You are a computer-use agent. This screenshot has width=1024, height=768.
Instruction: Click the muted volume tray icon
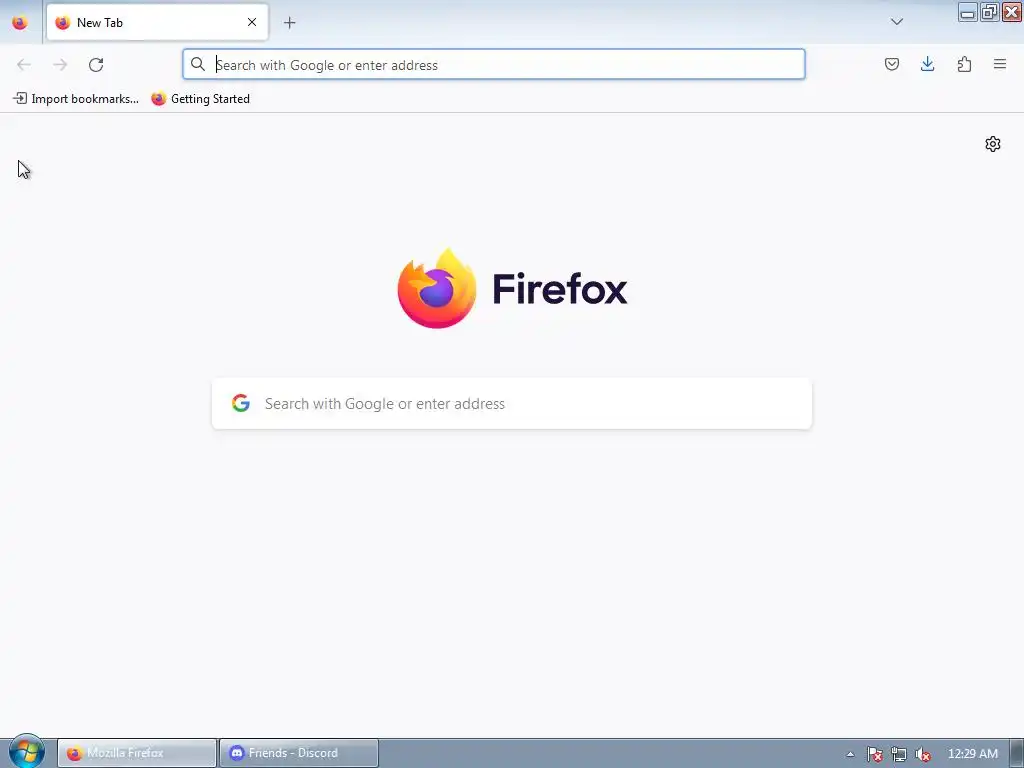tap(923, 754)
